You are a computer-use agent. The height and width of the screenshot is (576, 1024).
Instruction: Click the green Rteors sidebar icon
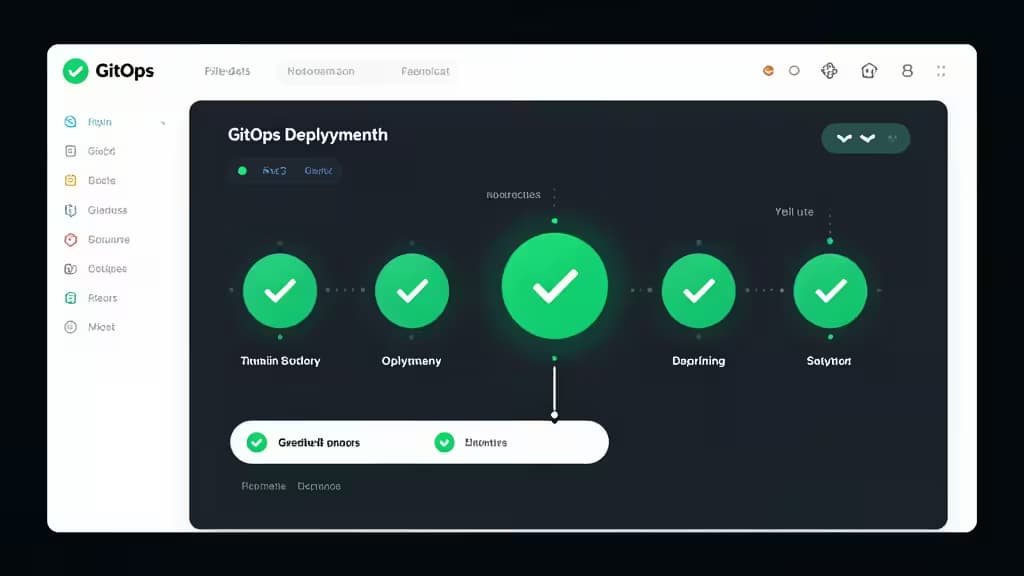[71, 298]
